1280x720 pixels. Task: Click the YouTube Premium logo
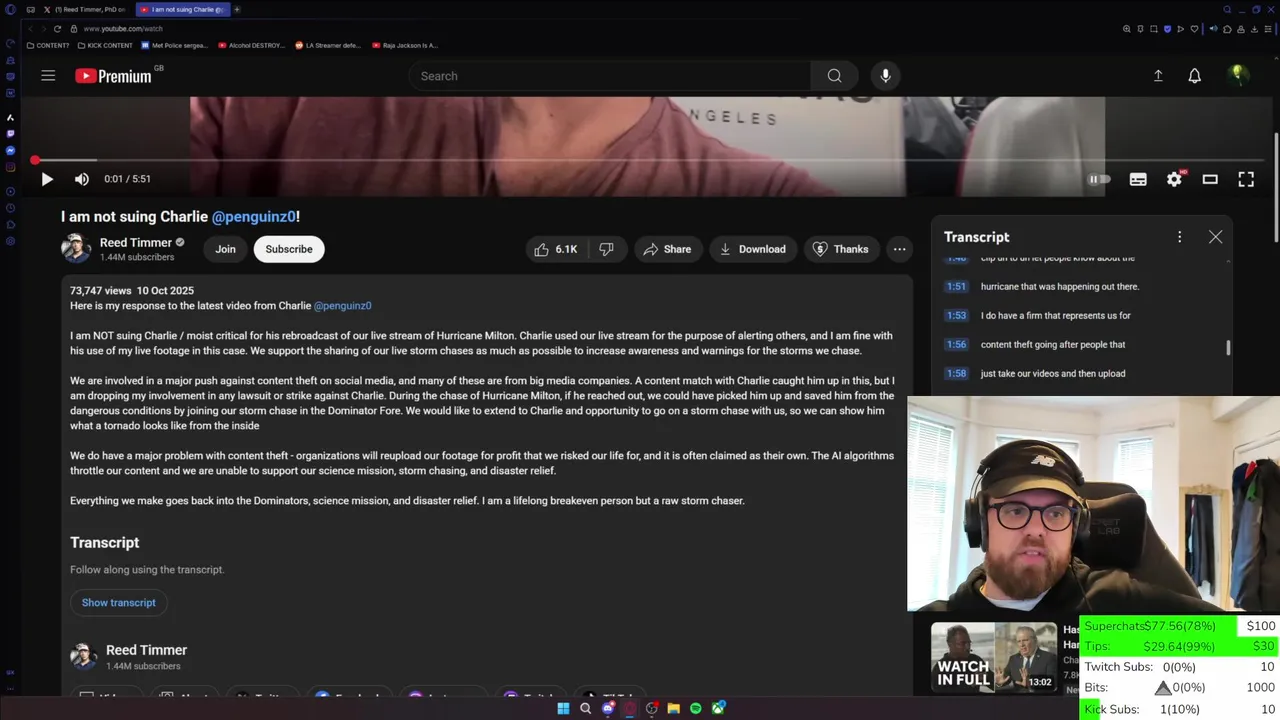coord(113,76)
